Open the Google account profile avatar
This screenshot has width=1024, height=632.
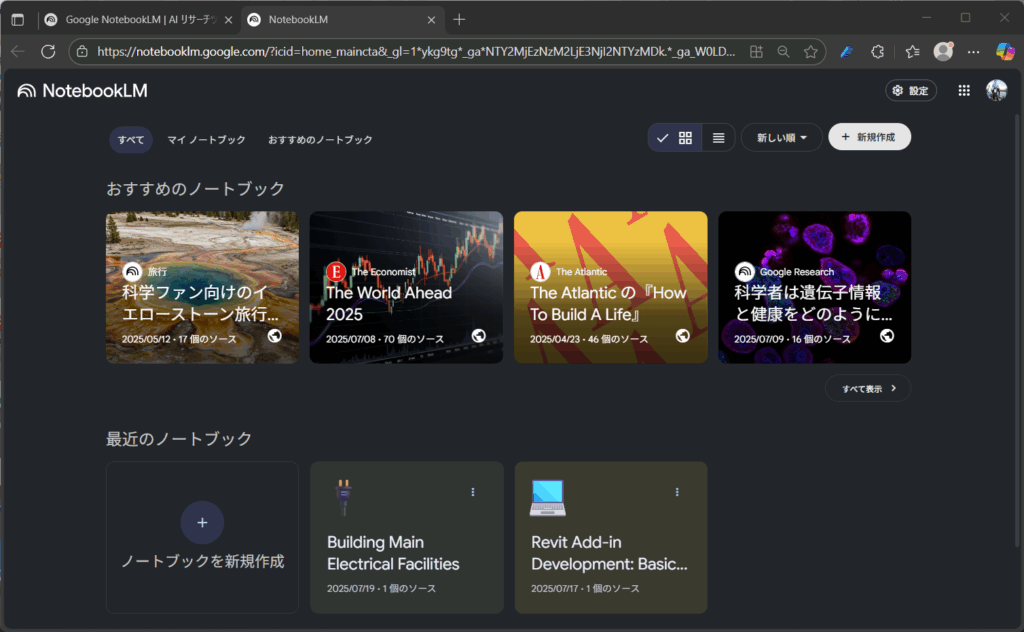click(996, 91)
